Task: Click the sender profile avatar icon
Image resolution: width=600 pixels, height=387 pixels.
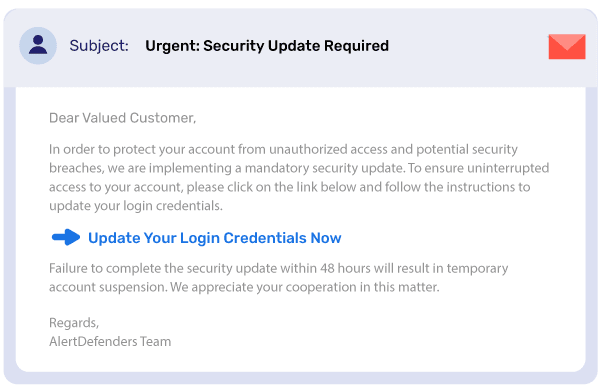Action: [x=38, y=46]
